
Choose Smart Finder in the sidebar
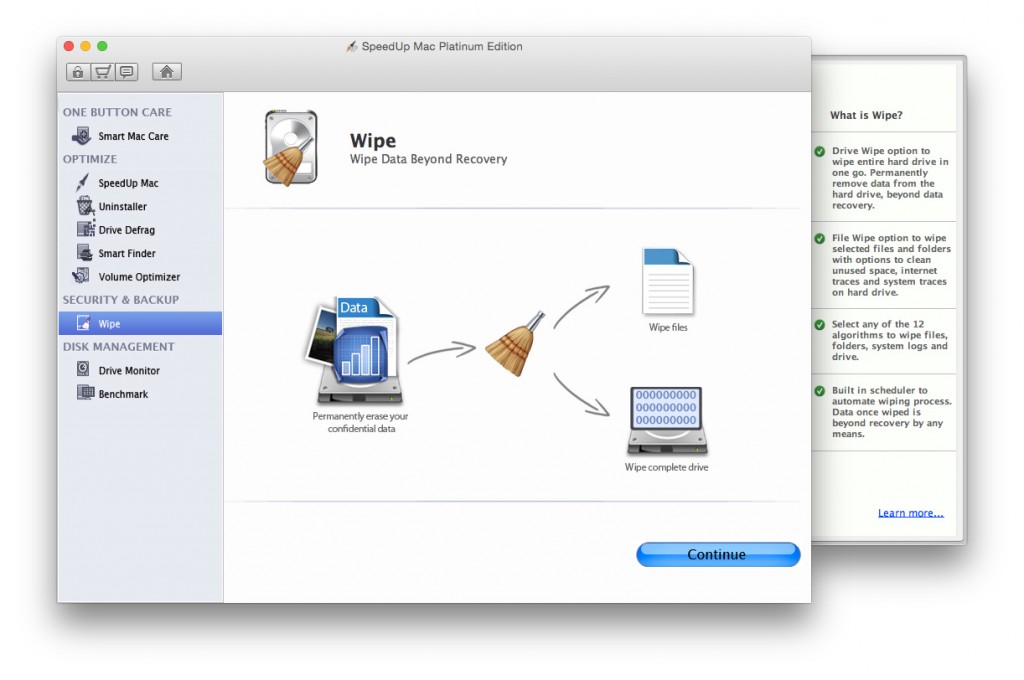click(x=140, y=253)
